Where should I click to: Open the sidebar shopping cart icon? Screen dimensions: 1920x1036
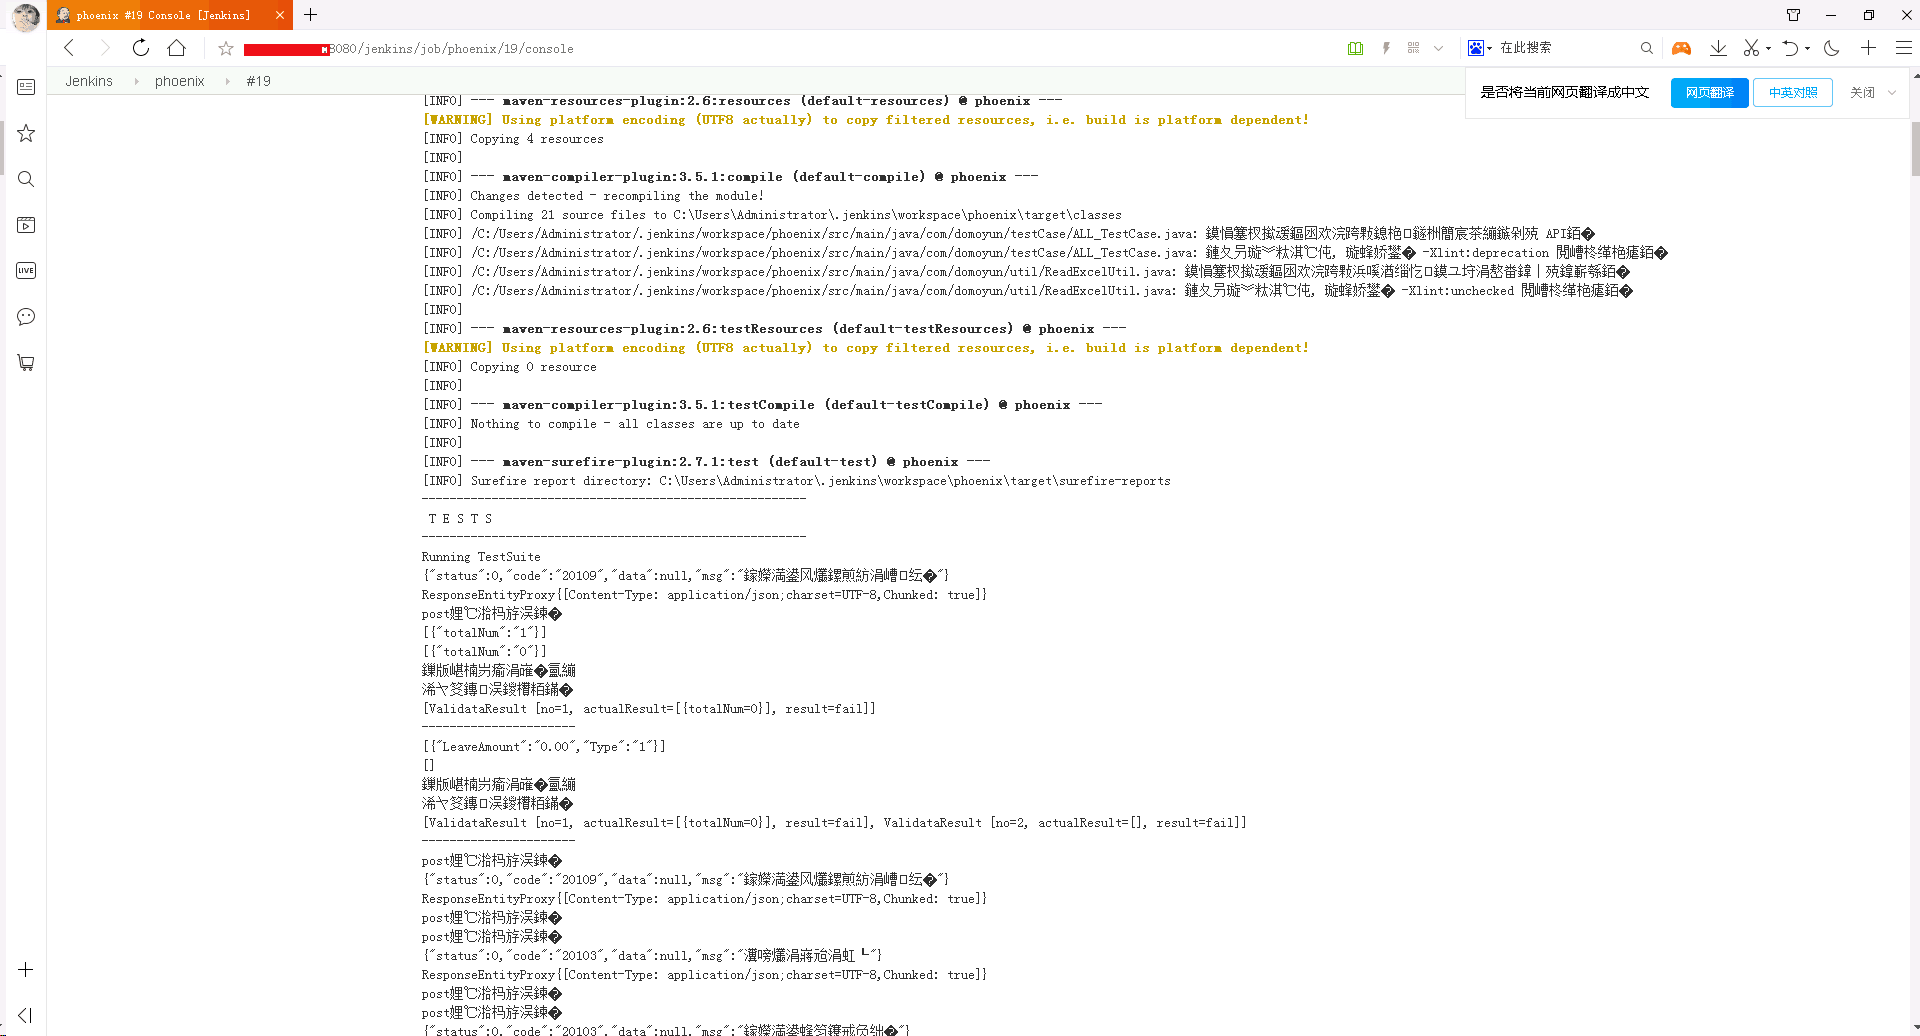[26, 363]
